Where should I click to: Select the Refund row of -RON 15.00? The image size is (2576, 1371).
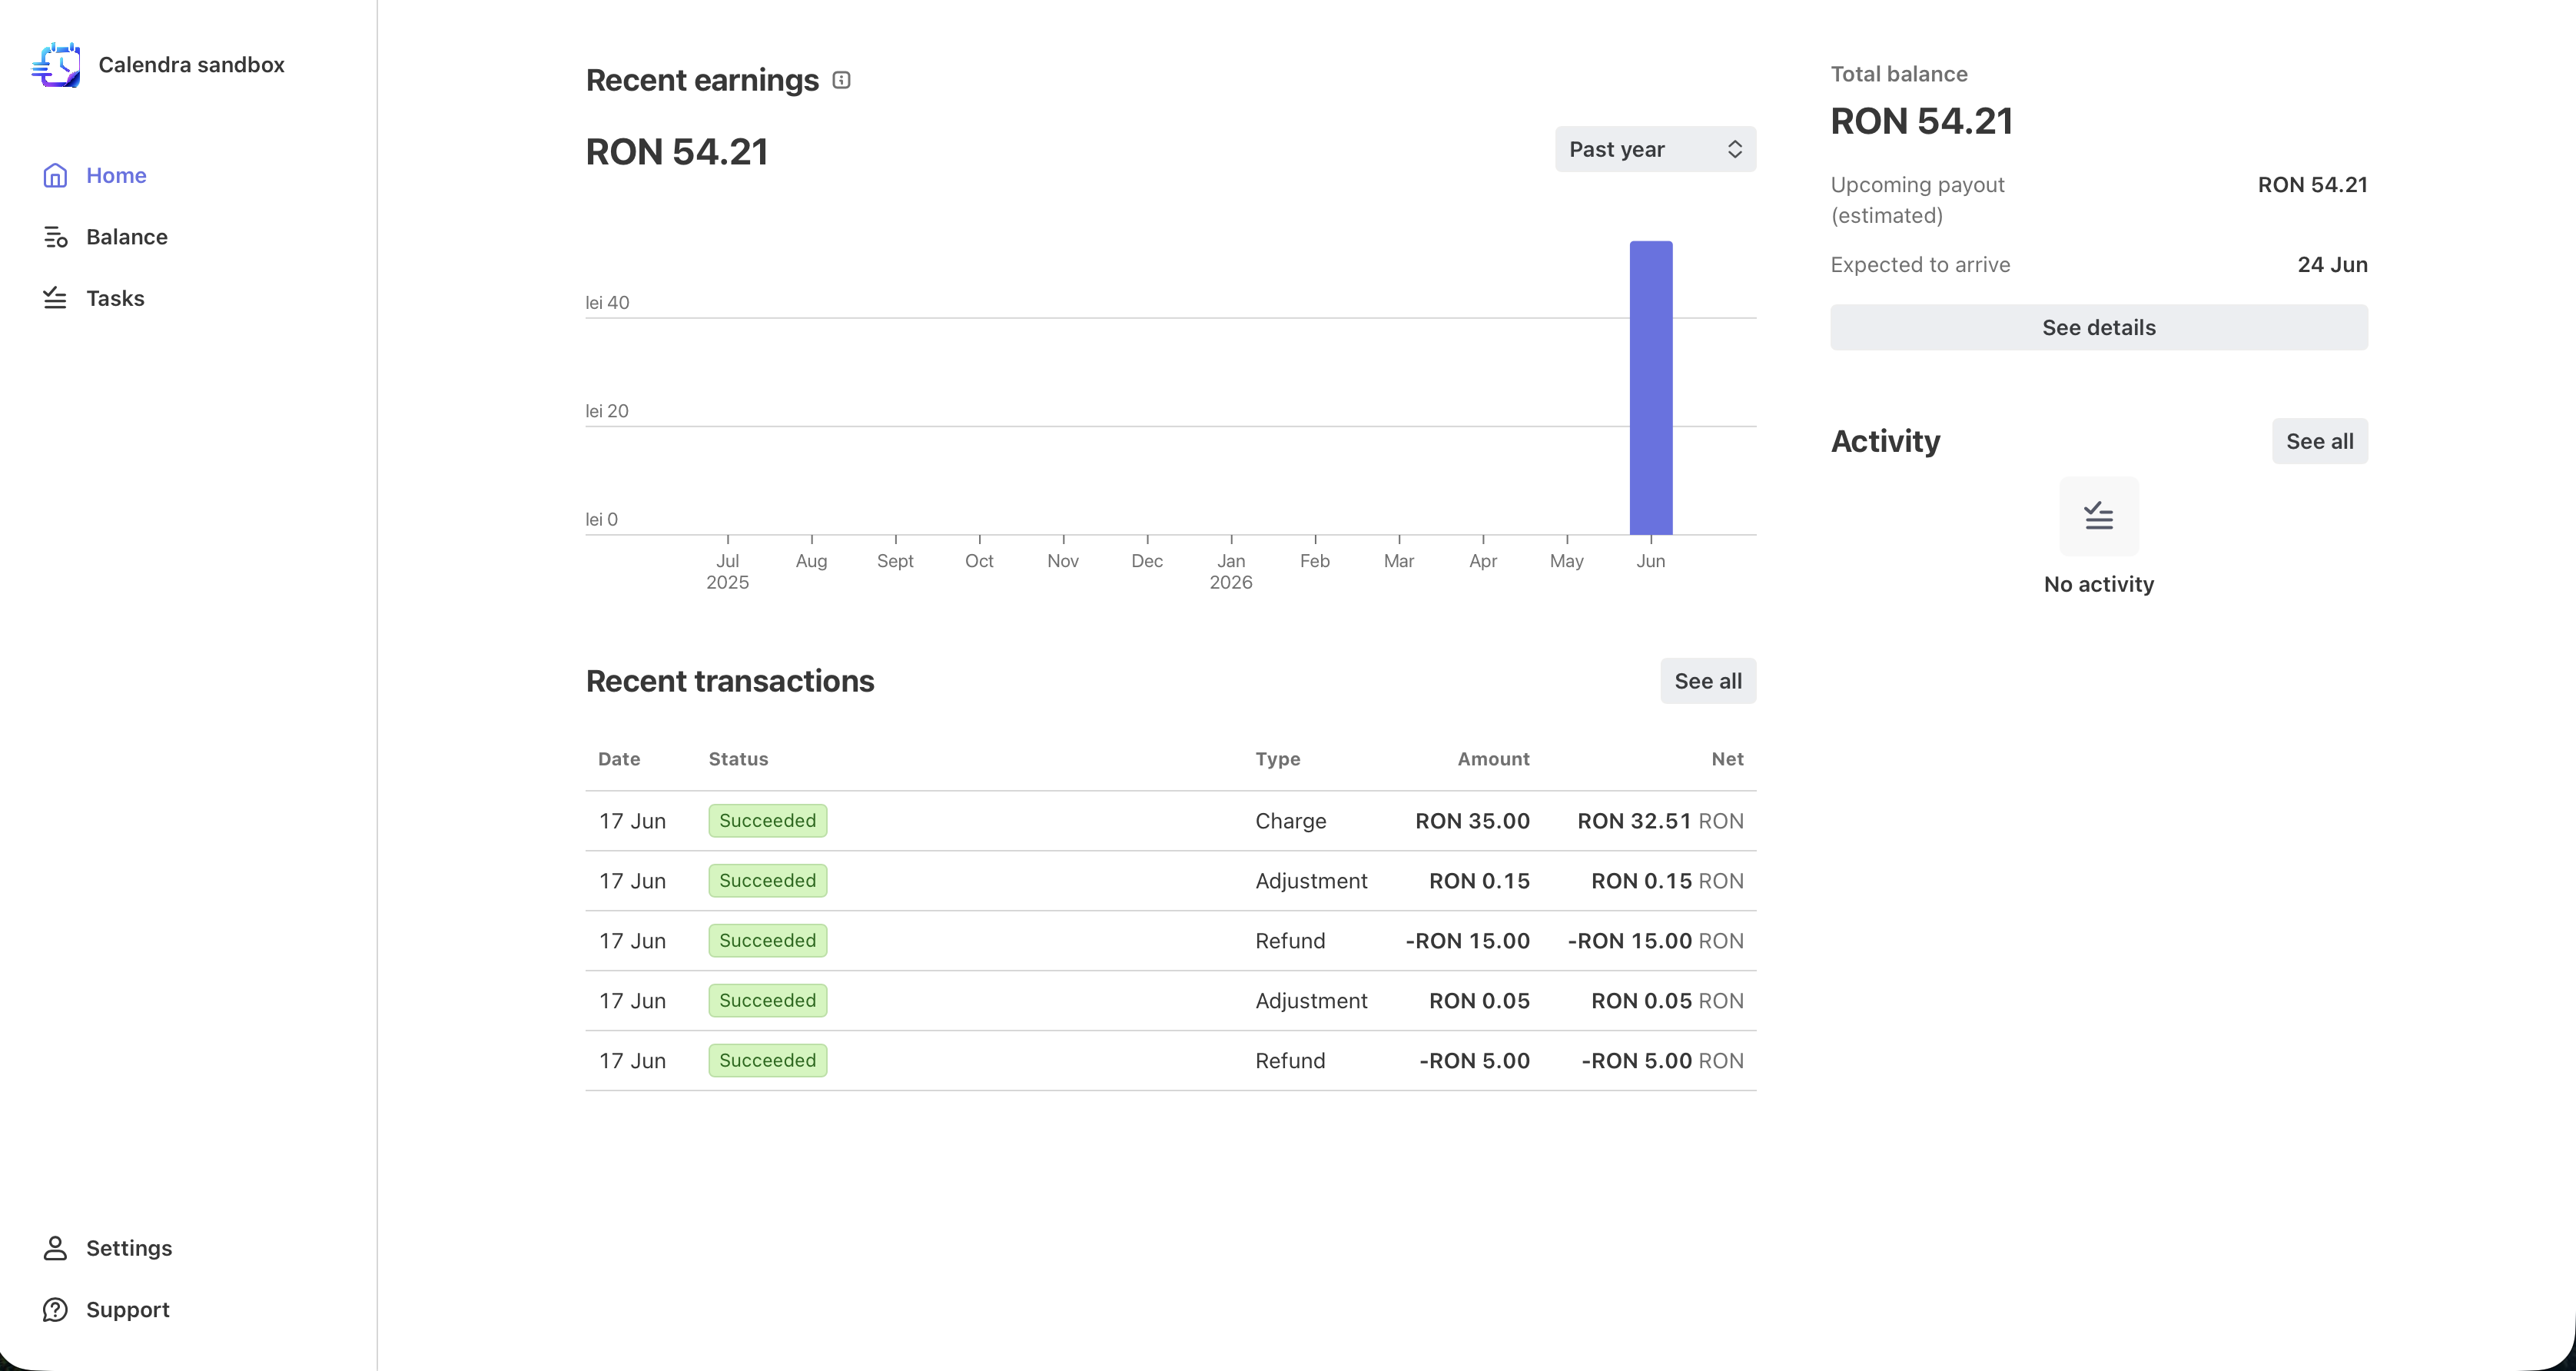coord(1170,941)
